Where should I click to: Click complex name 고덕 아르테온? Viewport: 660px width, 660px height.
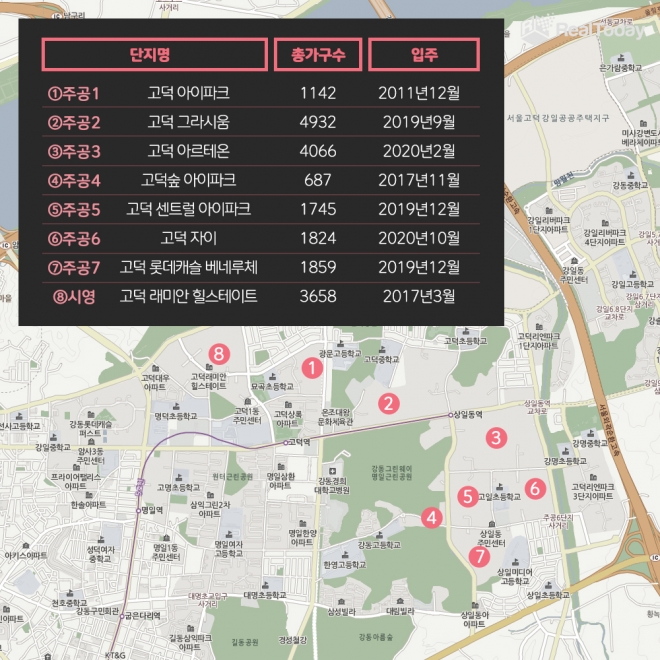(x=189, y=151)
